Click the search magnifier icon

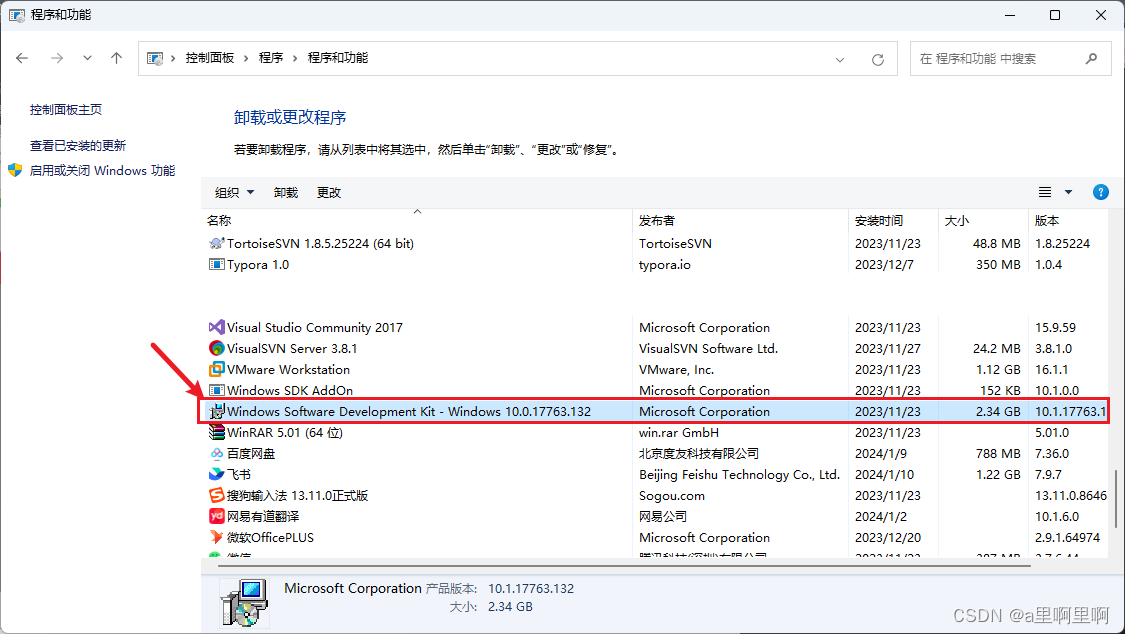1091,59
